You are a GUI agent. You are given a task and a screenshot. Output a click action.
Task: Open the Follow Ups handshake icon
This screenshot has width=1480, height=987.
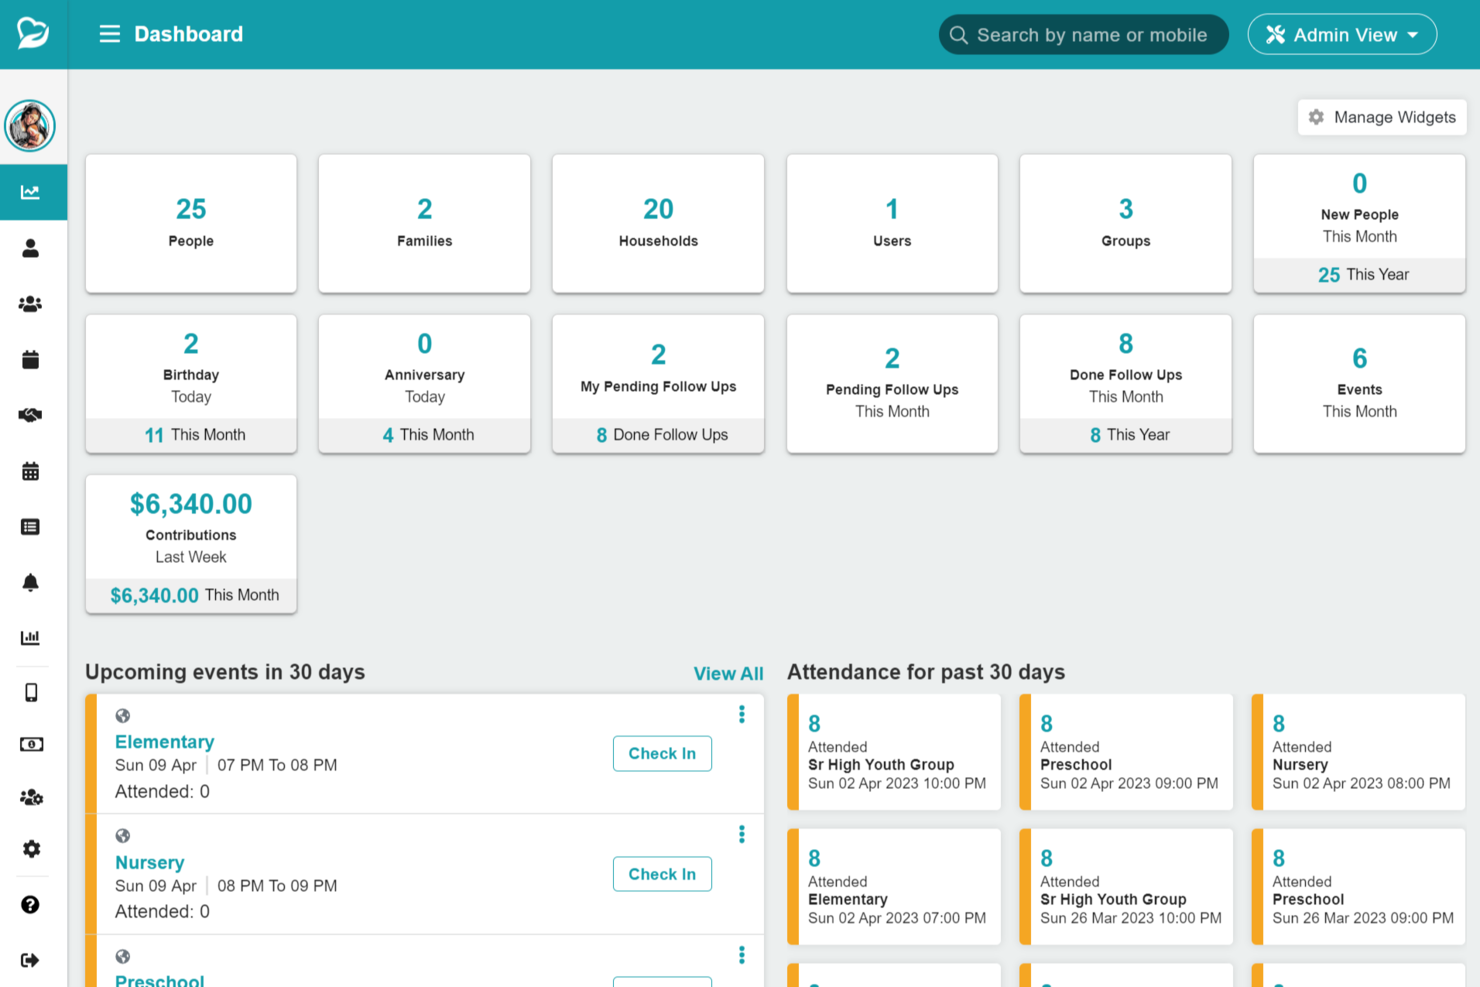[x=30, y=415]
